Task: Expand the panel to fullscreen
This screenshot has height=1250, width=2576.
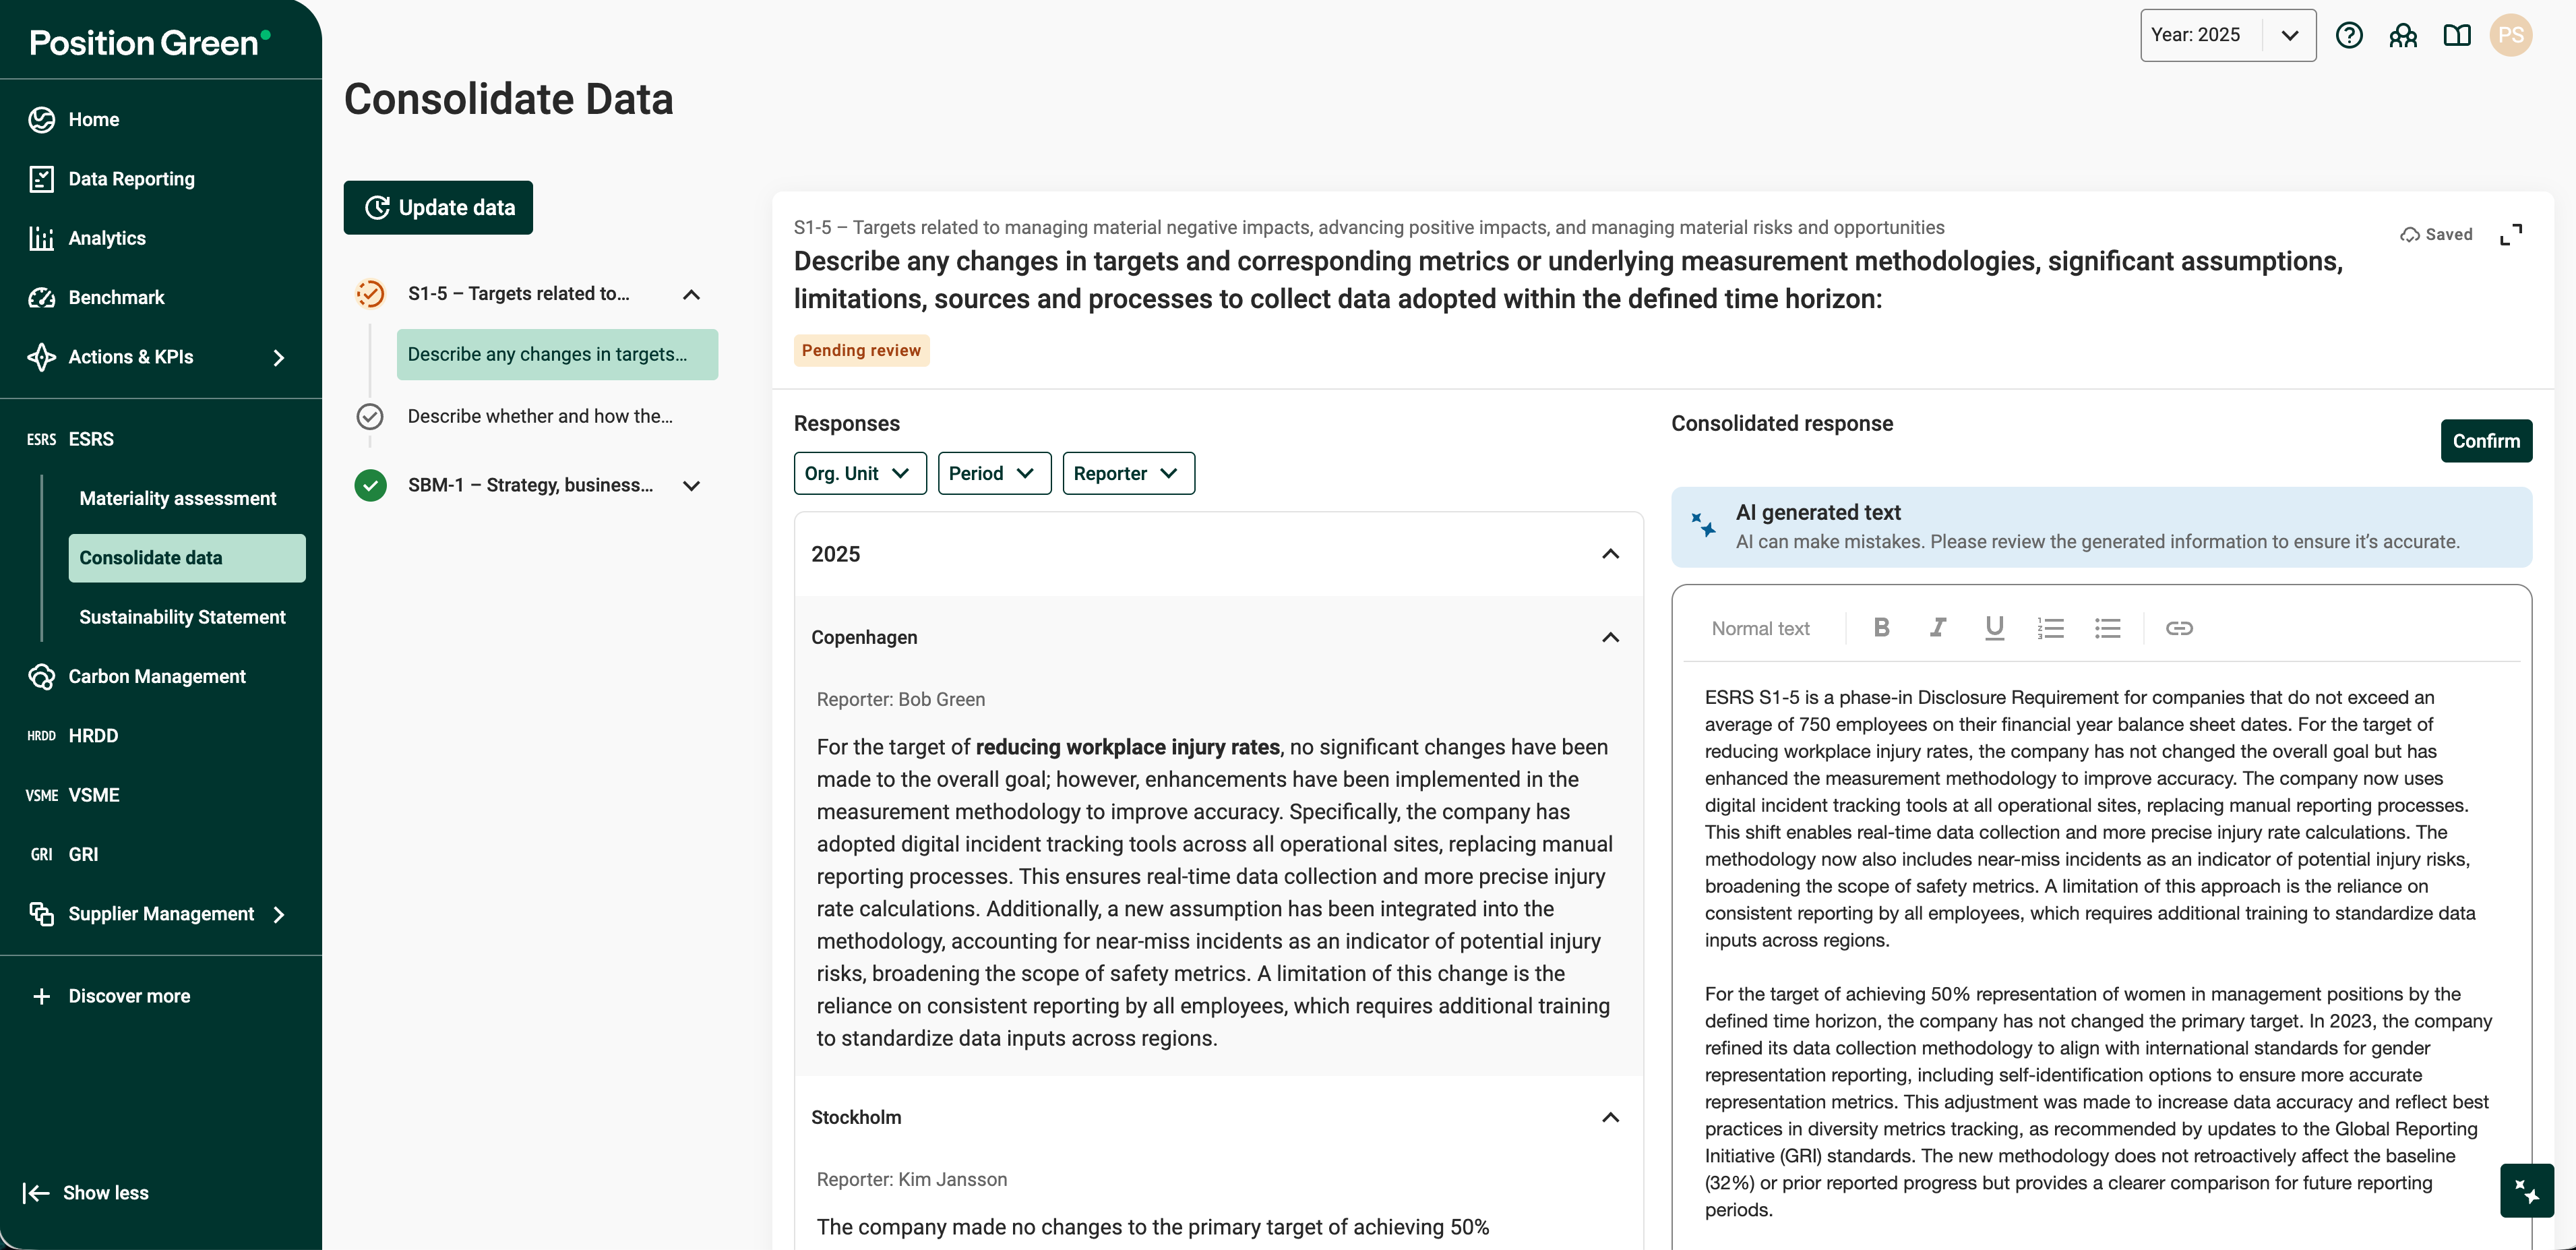Action: coord(2510,234)
